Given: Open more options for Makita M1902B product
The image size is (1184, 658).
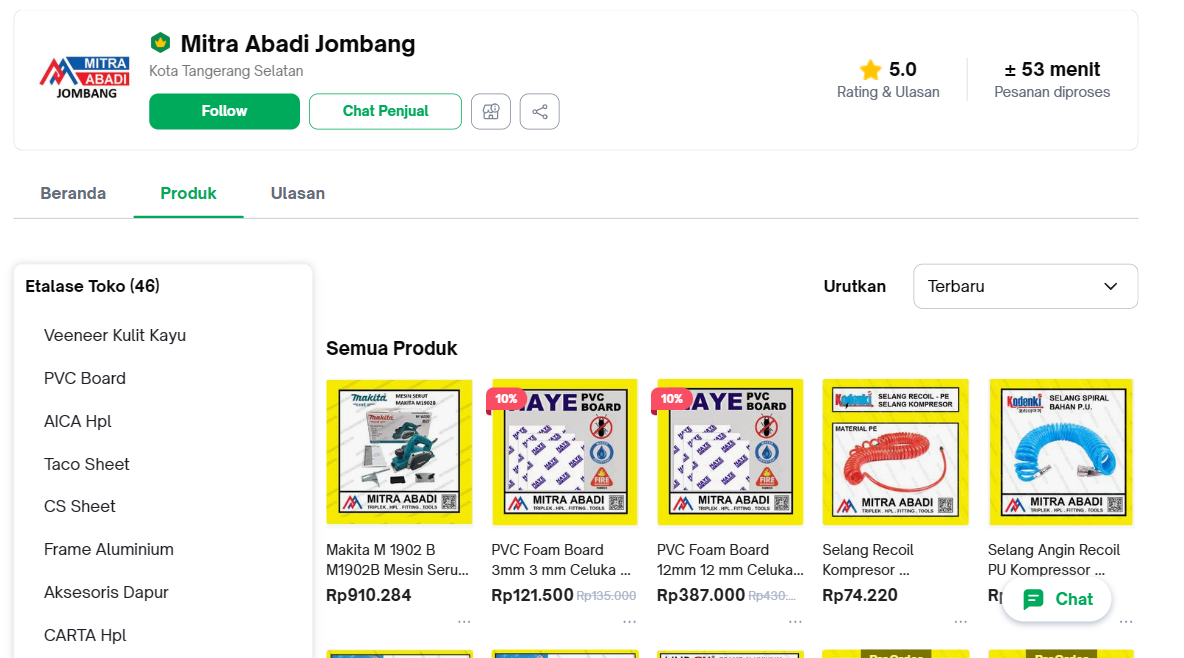Looking at the screenshot, I should tap(464, 621).
